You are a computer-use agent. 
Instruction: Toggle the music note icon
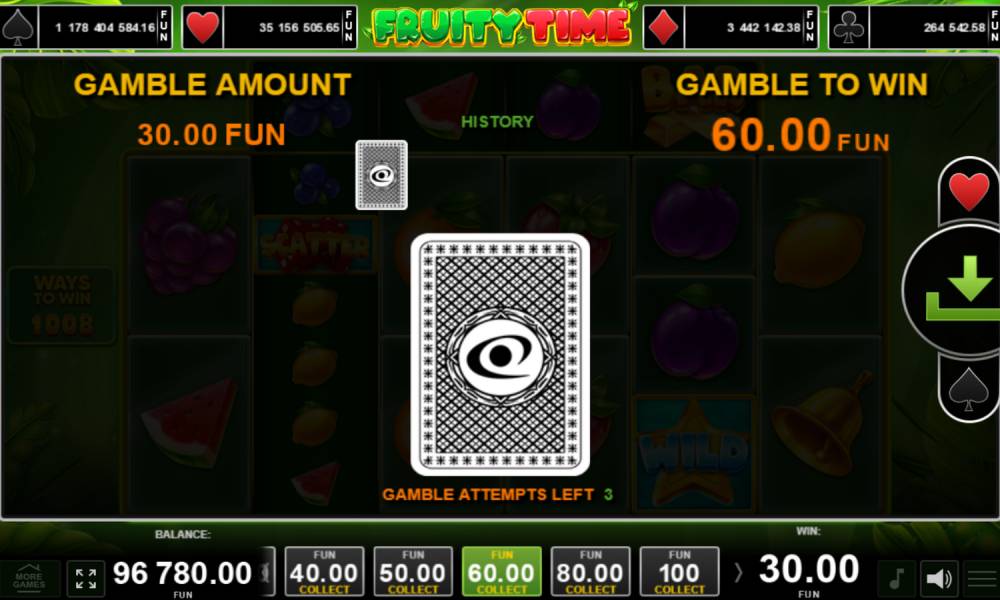pyautogui.click(x=897, y=578)
